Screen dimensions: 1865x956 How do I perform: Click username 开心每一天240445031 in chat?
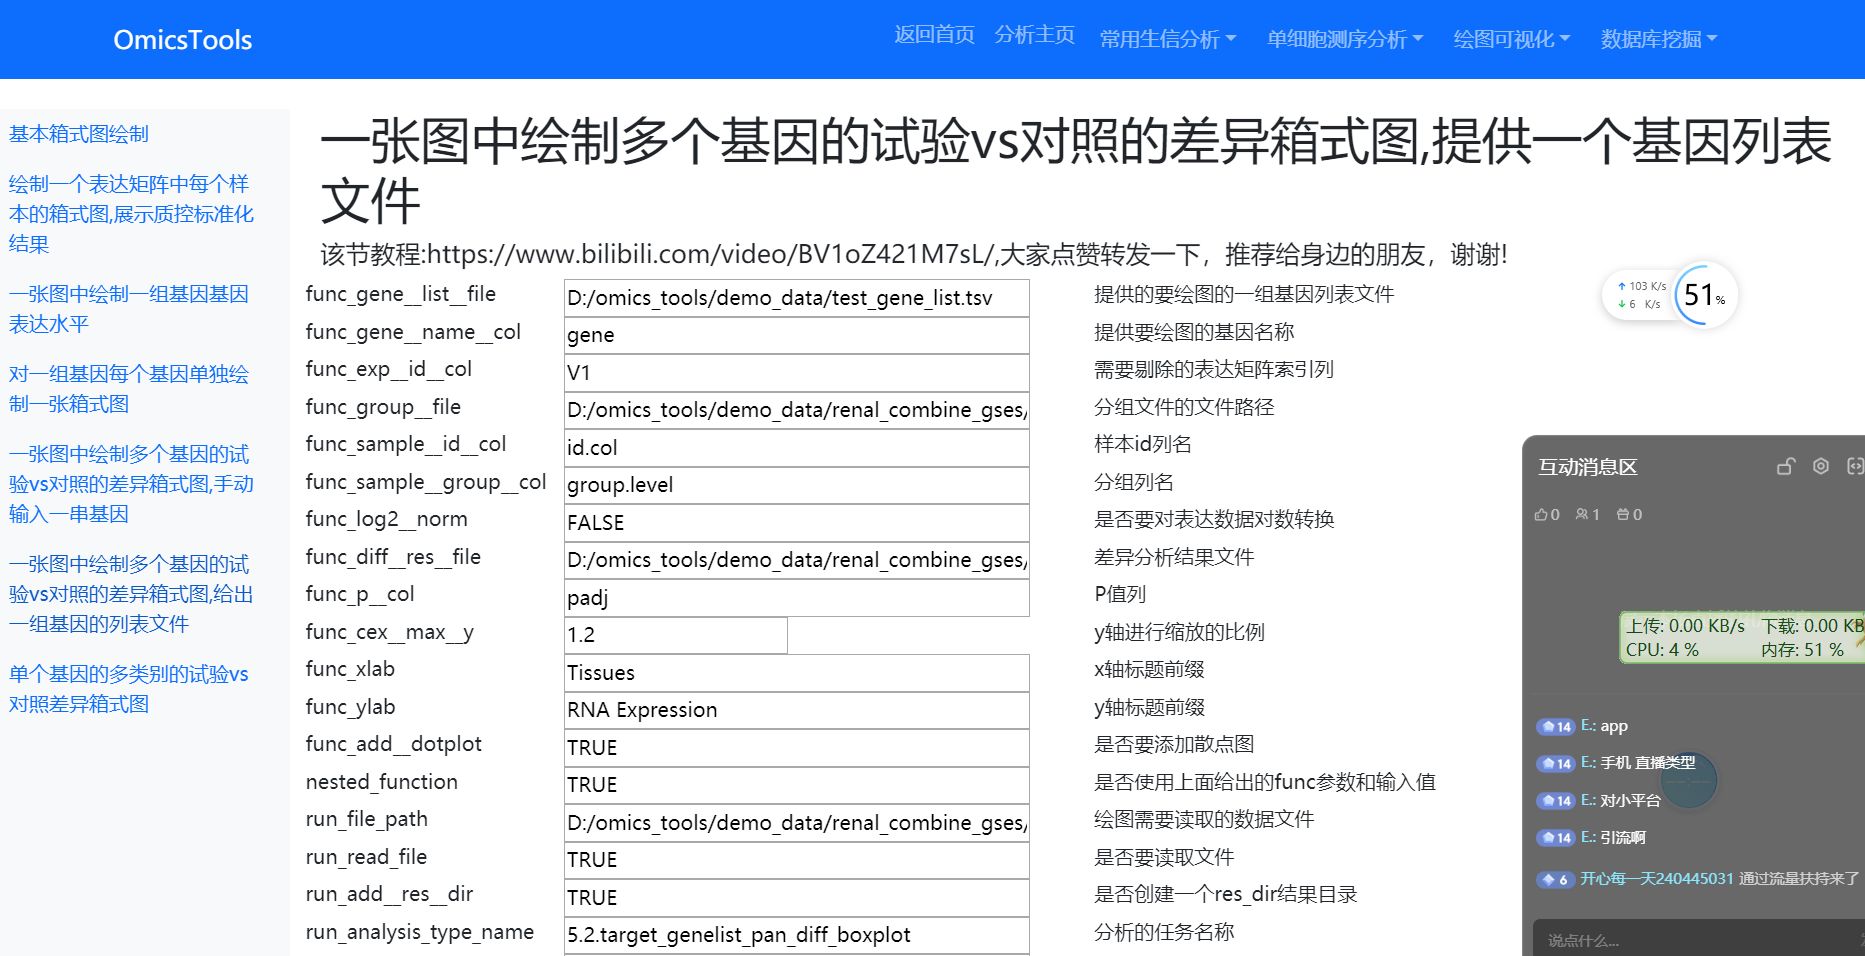click(1656, 879)
